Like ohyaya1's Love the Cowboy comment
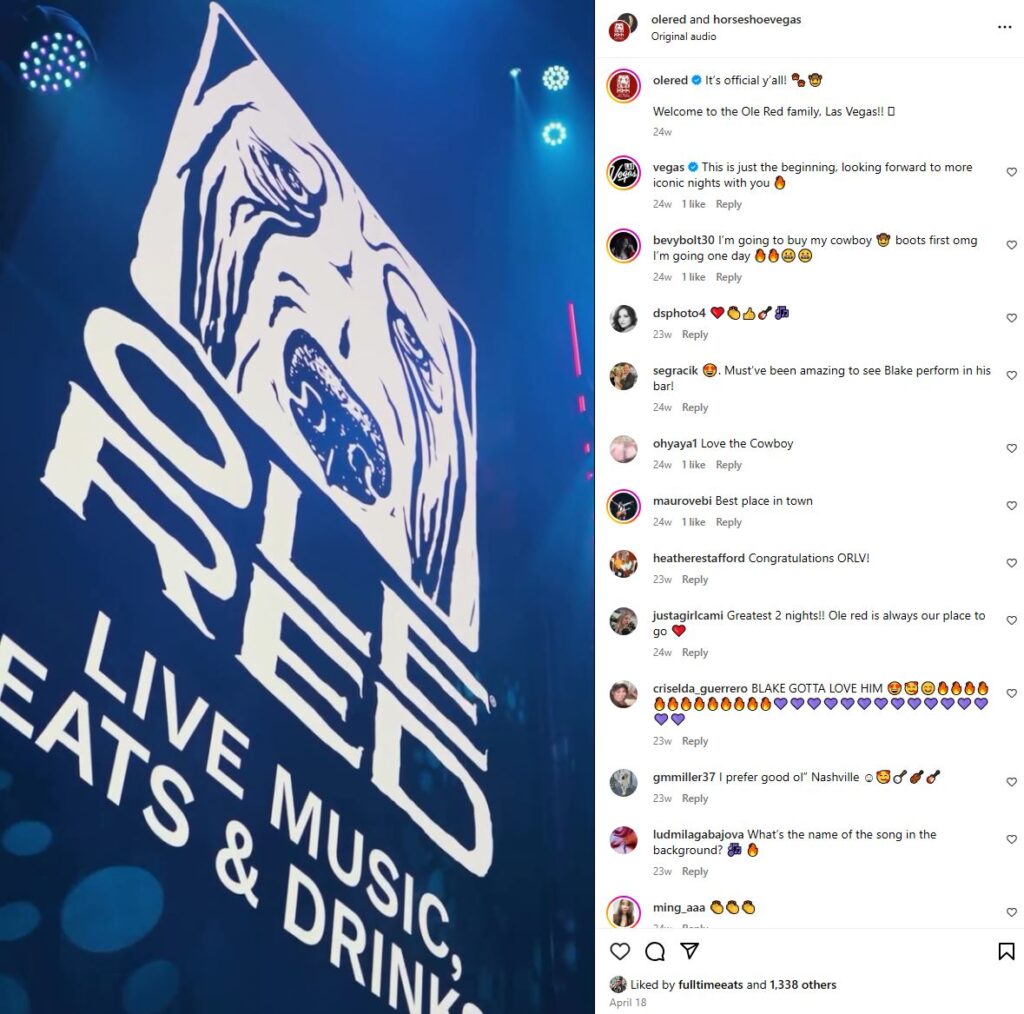 click(x=1012, y=449)
